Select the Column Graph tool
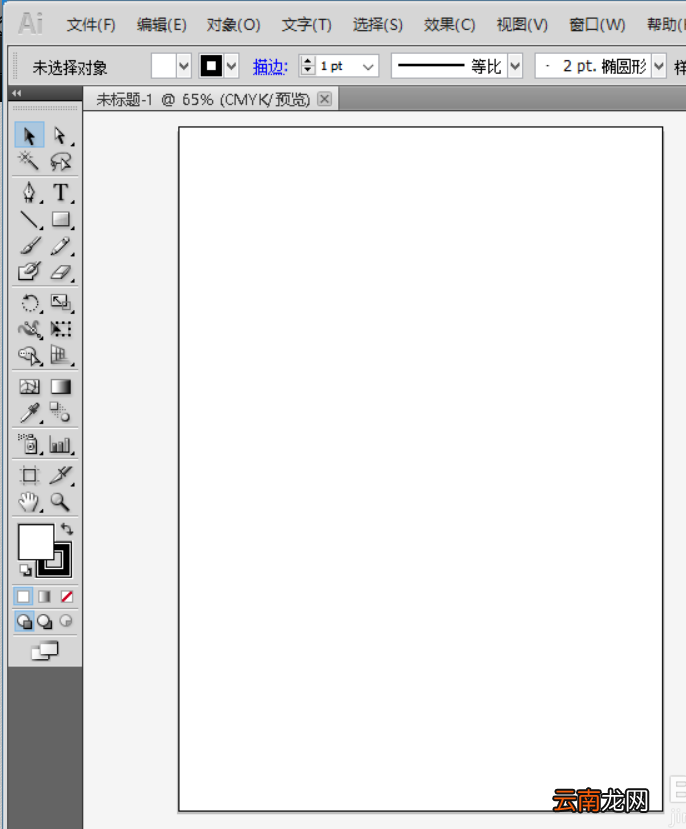Image resolution: width=686 pixels, height=829 pixels. coord(60,444)
